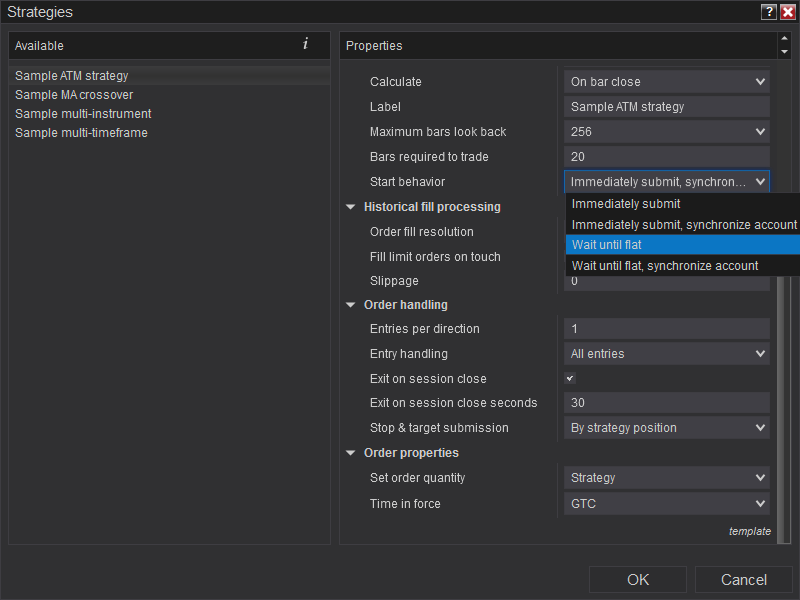This screenshot has width=800, height=600.
Task: Click the Cancel button
Action: (744, 580)
